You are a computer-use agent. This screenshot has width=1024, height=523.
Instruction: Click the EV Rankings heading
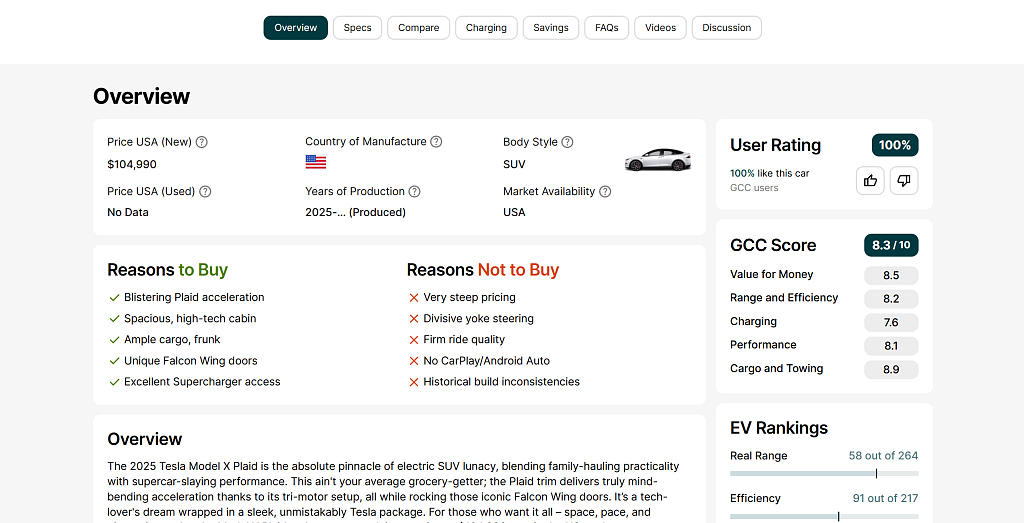(x=779, y=428)
